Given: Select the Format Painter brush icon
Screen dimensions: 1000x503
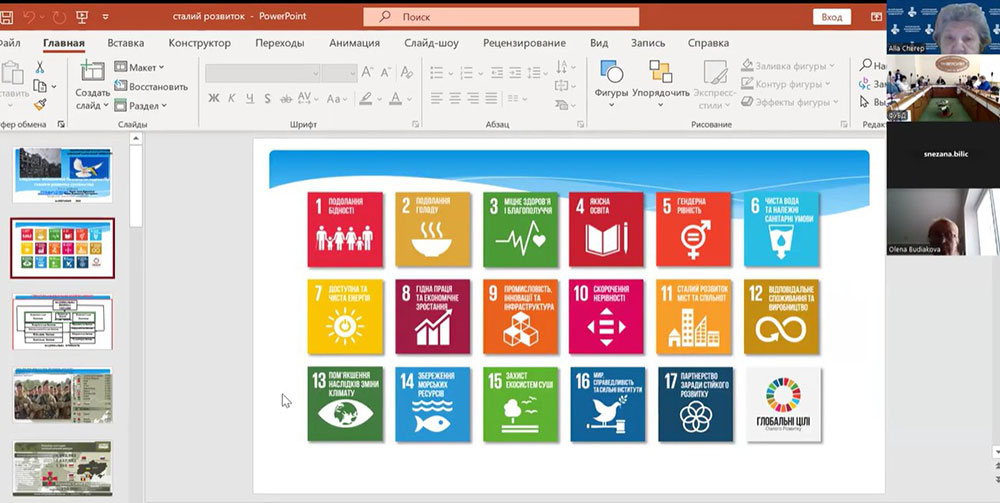Looking at the screenshot, I should pyautogui.click(x=40, y=104).
